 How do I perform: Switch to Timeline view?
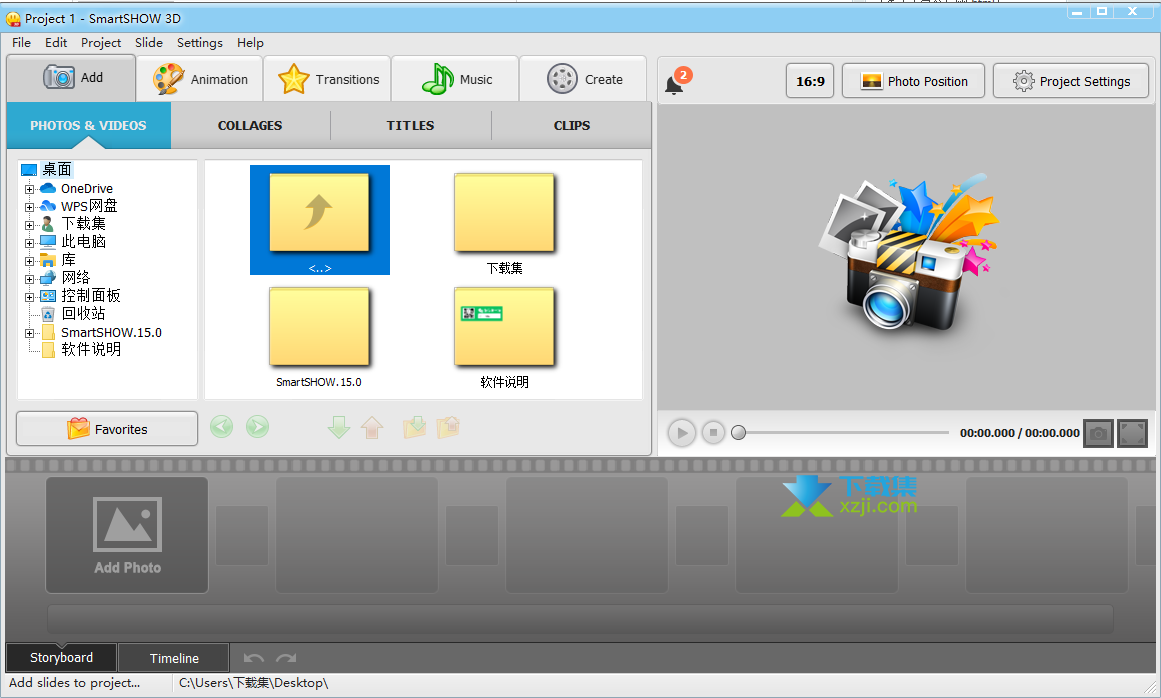pos(174,658)
